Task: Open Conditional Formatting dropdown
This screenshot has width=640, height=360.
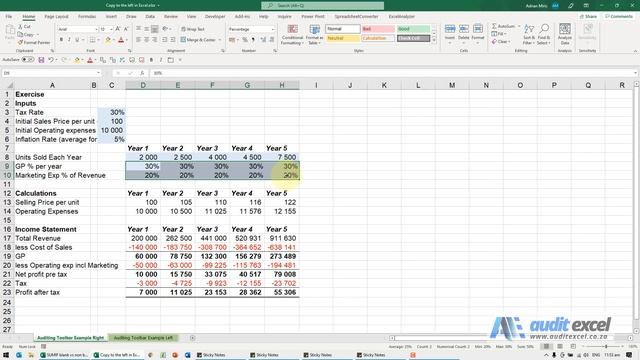Action: click(292, 34)
